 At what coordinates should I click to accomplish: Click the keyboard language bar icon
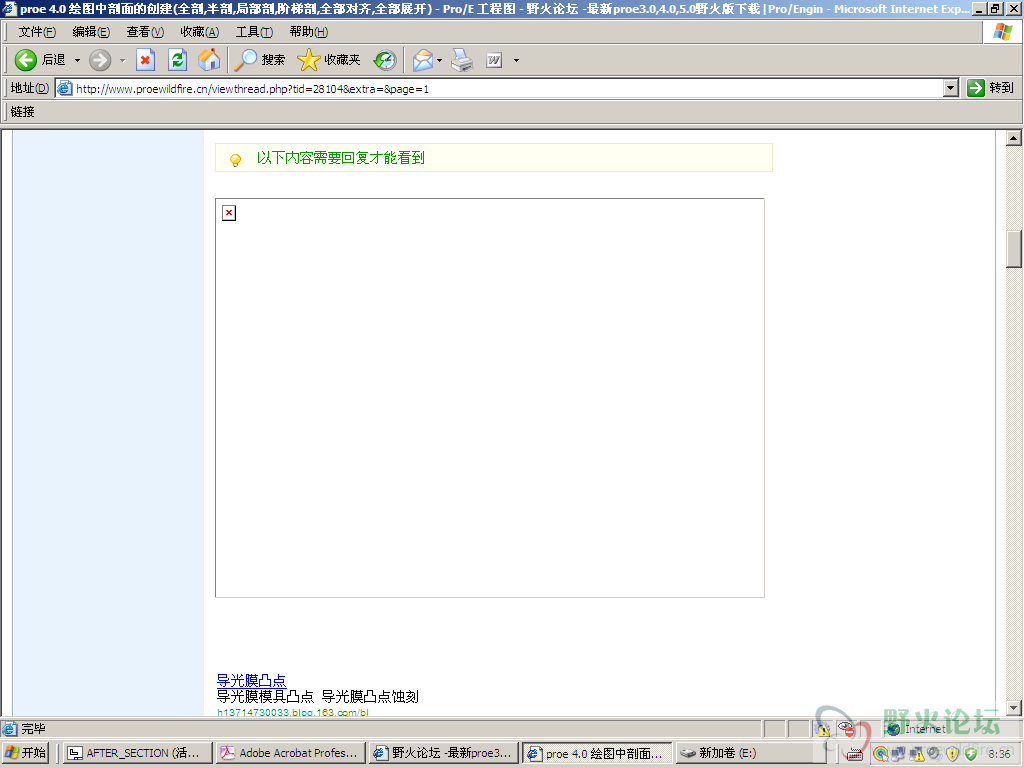pyautogui.click(x=855, y=754)
